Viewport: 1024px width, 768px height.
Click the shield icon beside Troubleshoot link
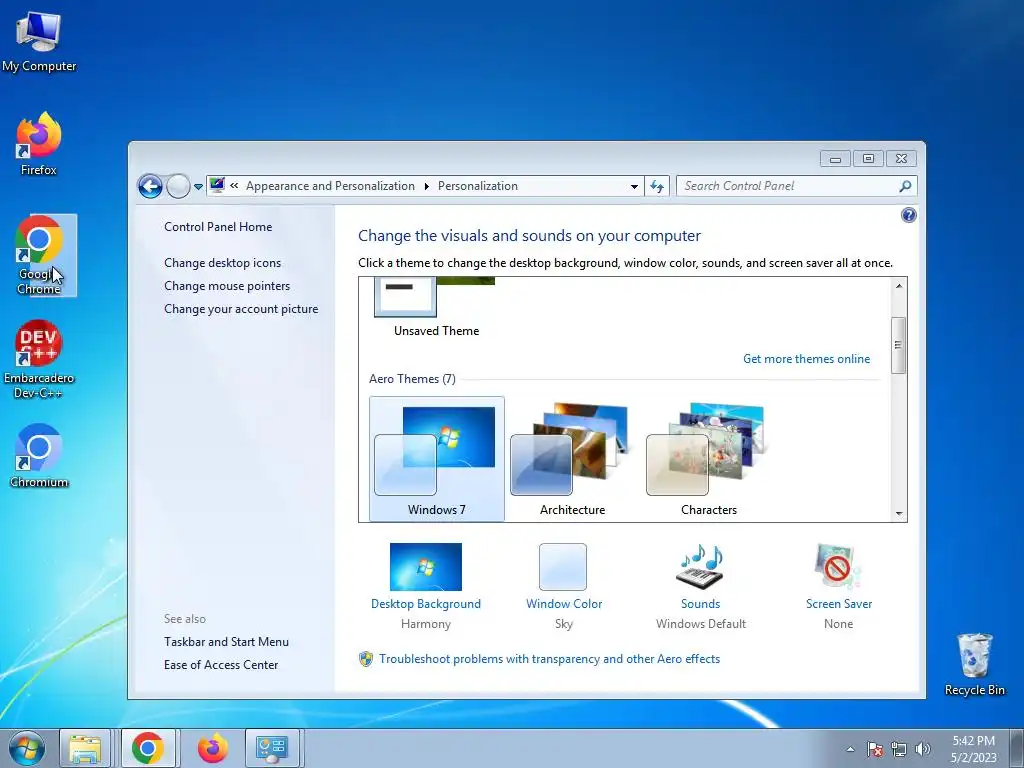coord(366,659)
